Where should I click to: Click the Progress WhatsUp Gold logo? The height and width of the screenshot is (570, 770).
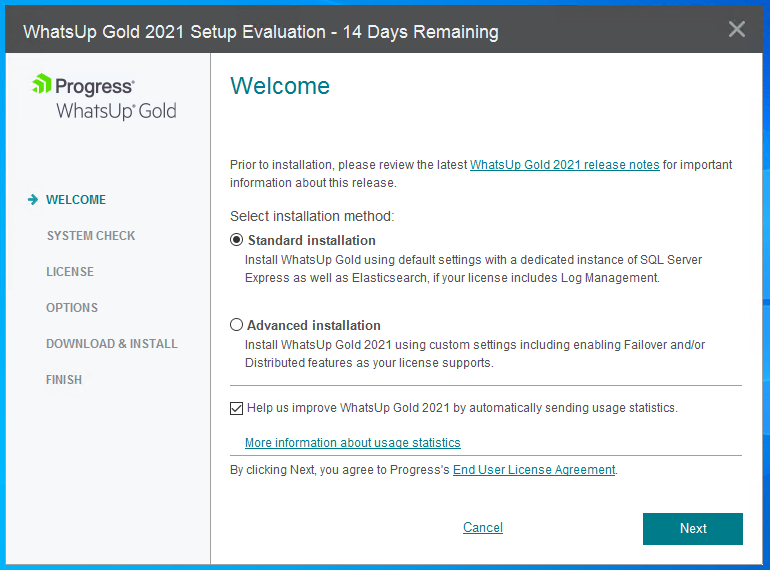pos(104,97)
